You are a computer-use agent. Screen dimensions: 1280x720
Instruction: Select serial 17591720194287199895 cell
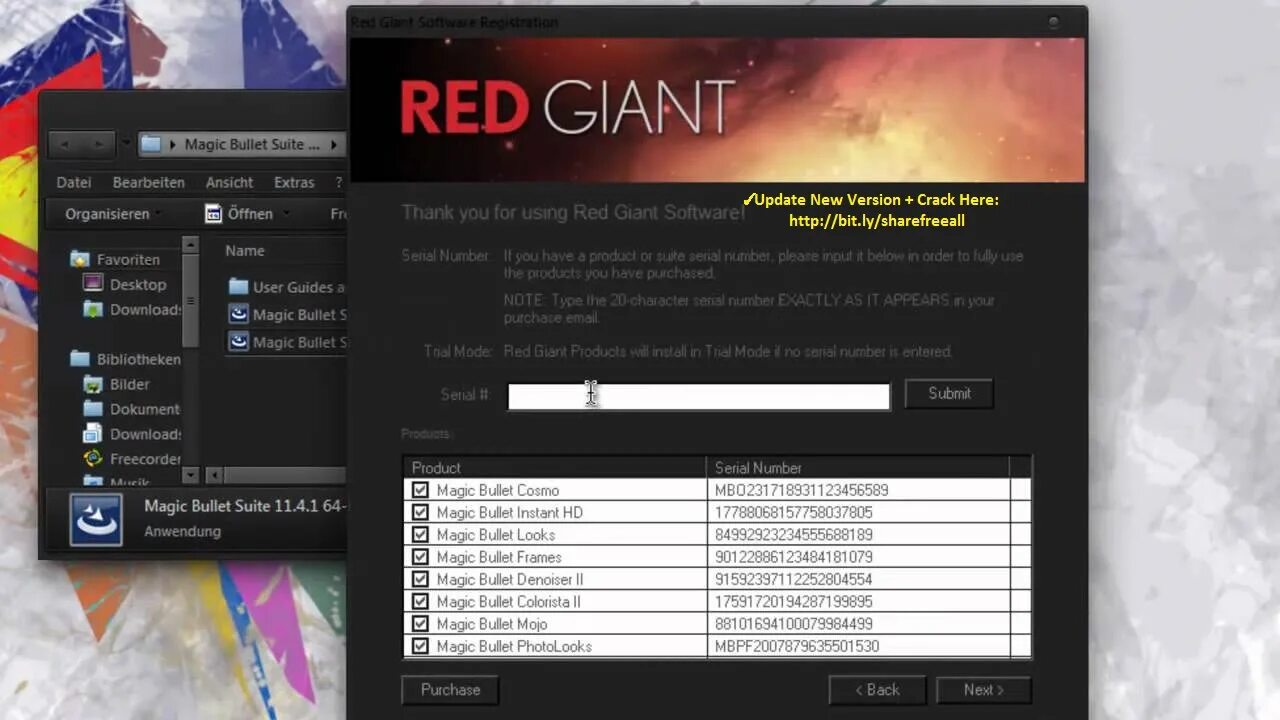[858, 601]
